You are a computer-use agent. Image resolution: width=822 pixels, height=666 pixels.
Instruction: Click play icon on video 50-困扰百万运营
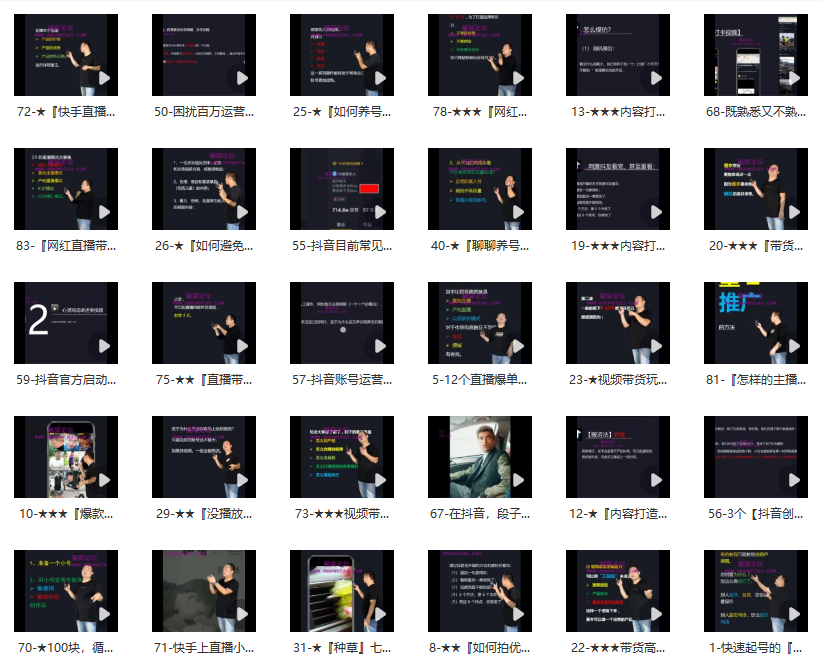point(242,78)
